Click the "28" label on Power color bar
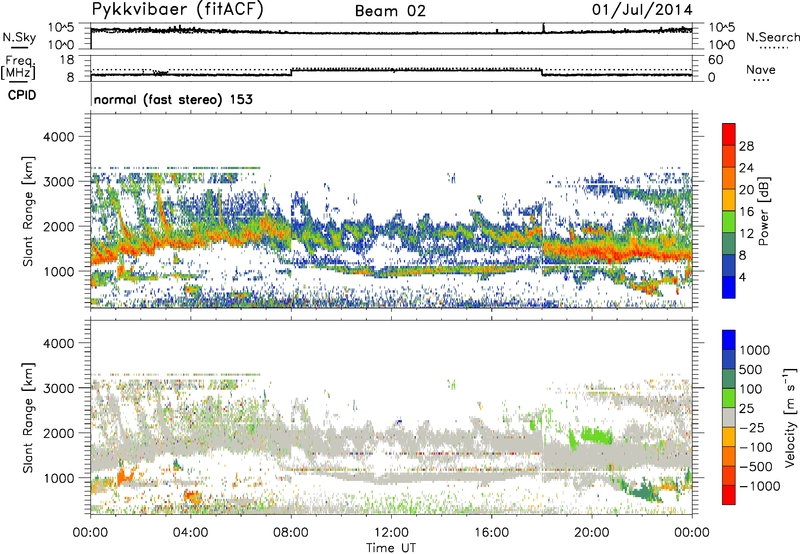The height and width of the screenshot is (554, 800). 746,146
